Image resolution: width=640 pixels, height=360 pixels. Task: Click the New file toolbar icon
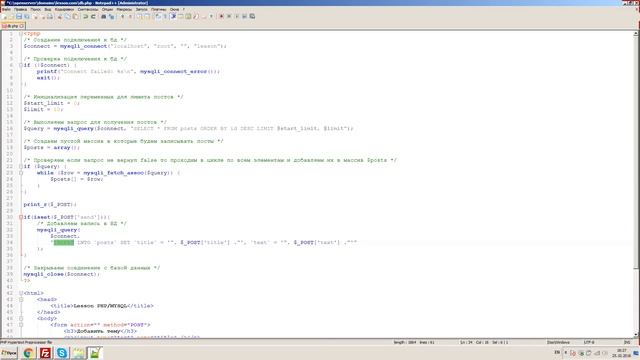coord(5,16)
